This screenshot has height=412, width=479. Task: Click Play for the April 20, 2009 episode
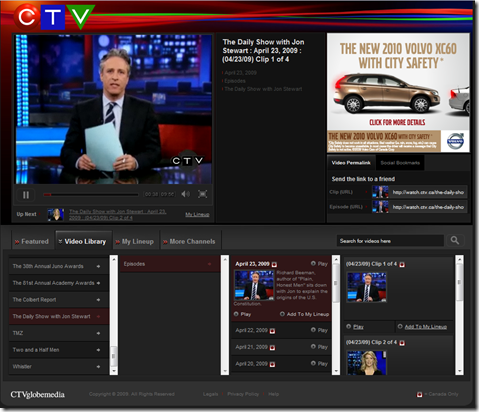point(319,363)
